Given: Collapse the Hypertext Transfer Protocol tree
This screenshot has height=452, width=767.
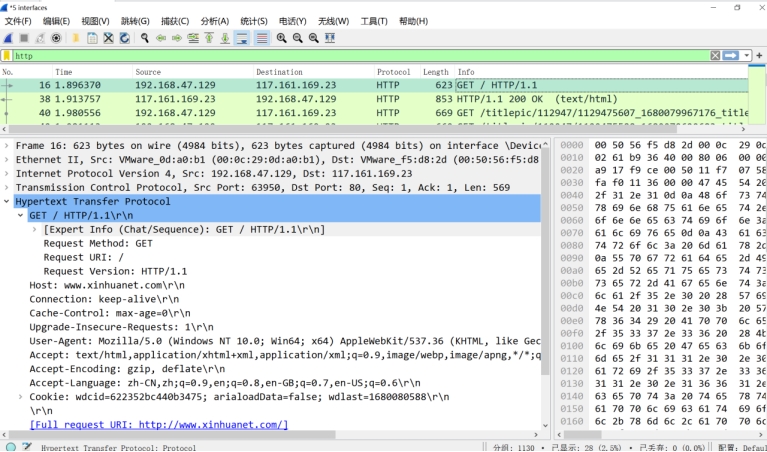Looking at the screenshot, I should pyautogui.click(x=9, y=201).
